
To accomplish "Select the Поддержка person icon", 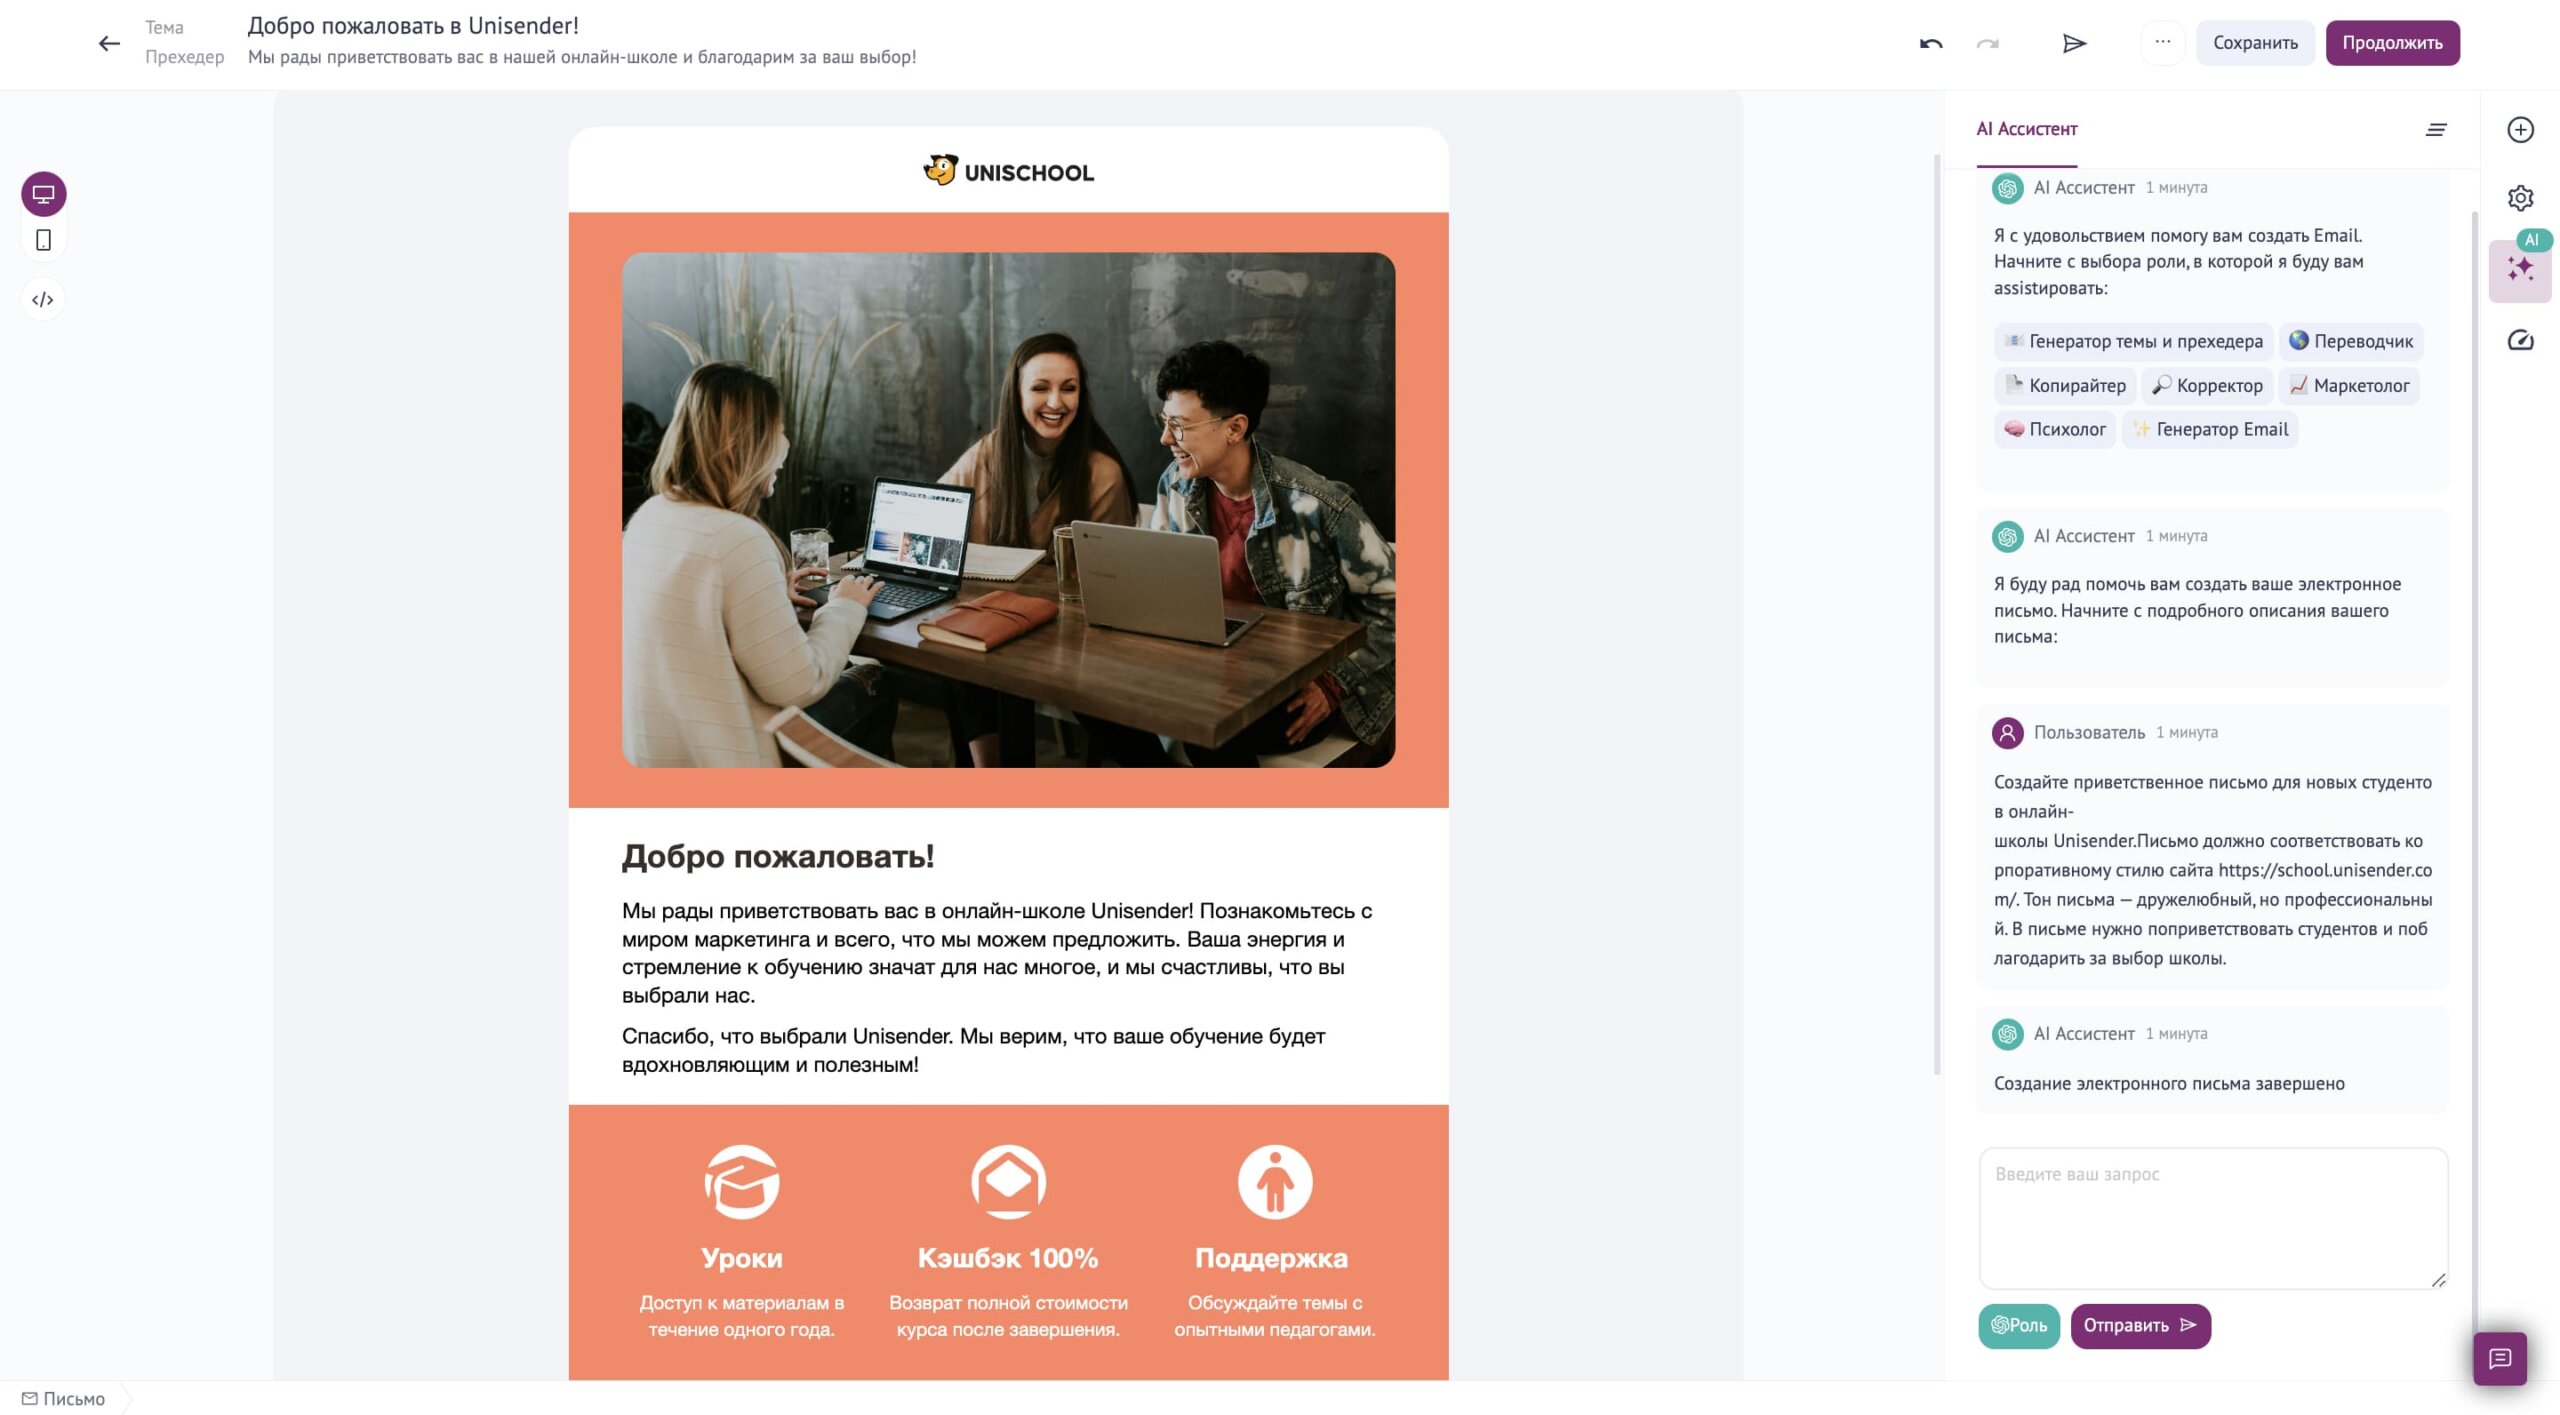I will 1275,1181.
